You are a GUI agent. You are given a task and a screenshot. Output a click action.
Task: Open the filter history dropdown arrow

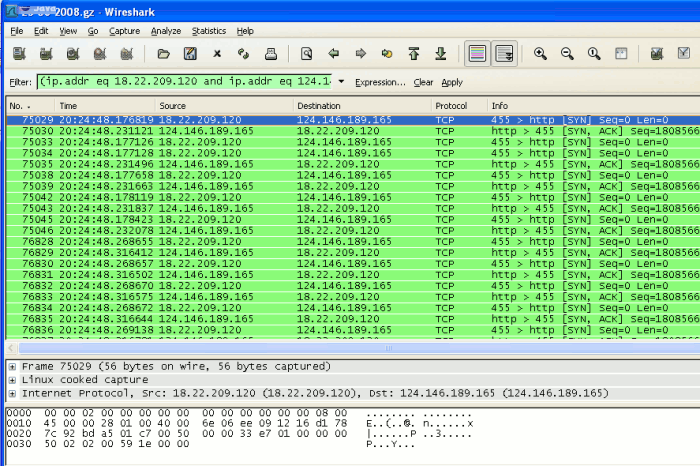pos(342,82)
